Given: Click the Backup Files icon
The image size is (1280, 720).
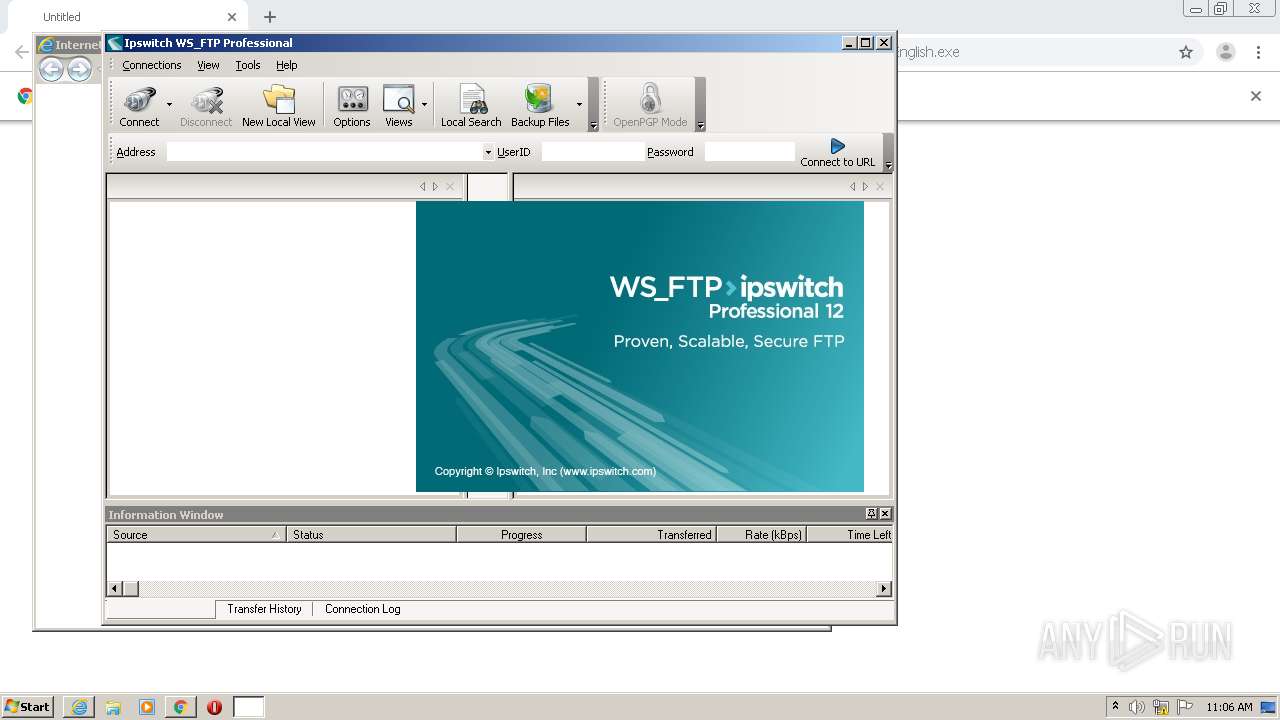Looking at the screenshot, I should 540,106.
